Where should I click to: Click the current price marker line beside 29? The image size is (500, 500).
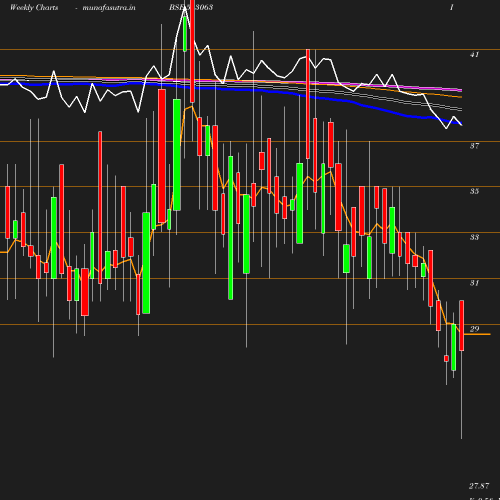point(477,334)
